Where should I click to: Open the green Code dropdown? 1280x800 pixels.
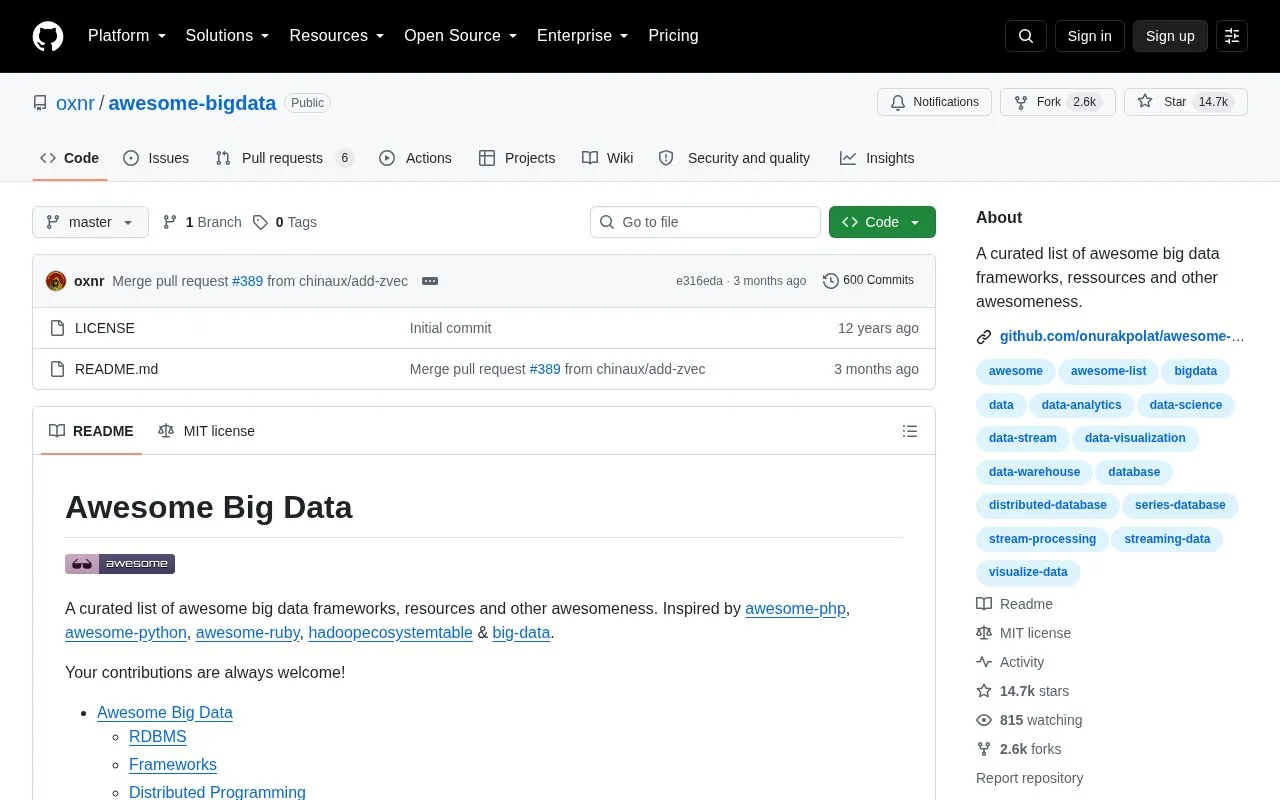tap(882, 222)
